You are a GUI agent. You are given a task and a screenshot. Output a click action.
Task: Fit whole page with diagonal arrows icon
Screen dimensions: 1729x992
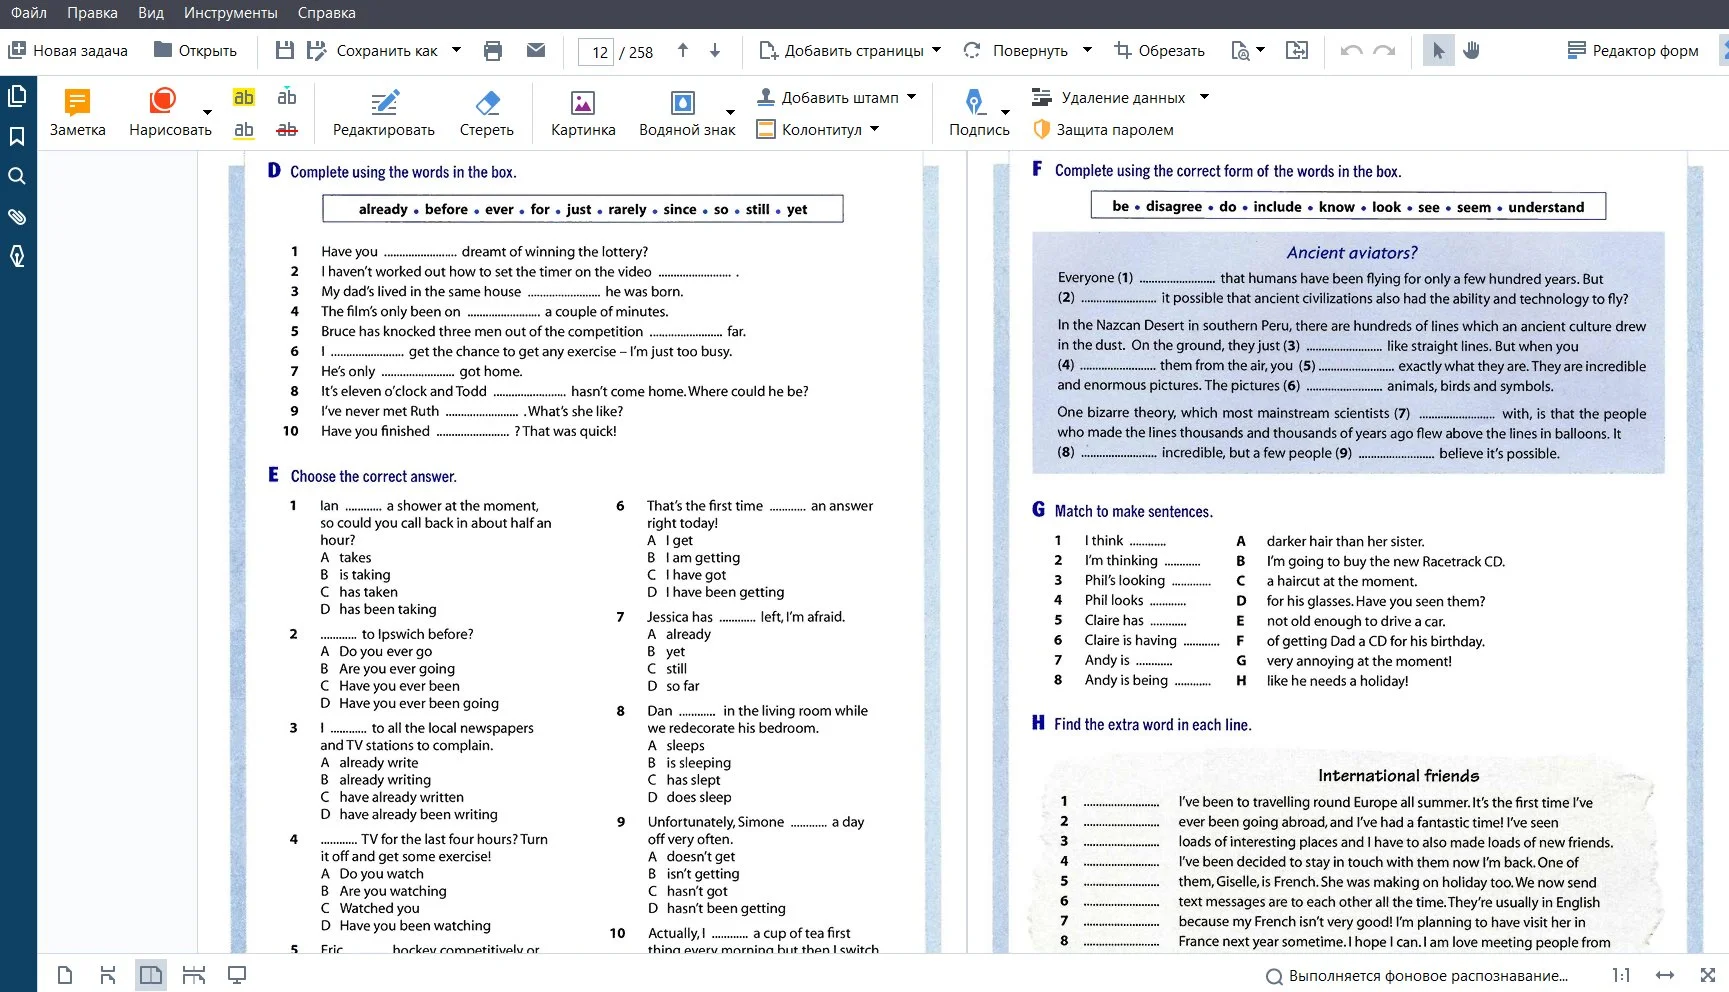(x=1708, y=975)
